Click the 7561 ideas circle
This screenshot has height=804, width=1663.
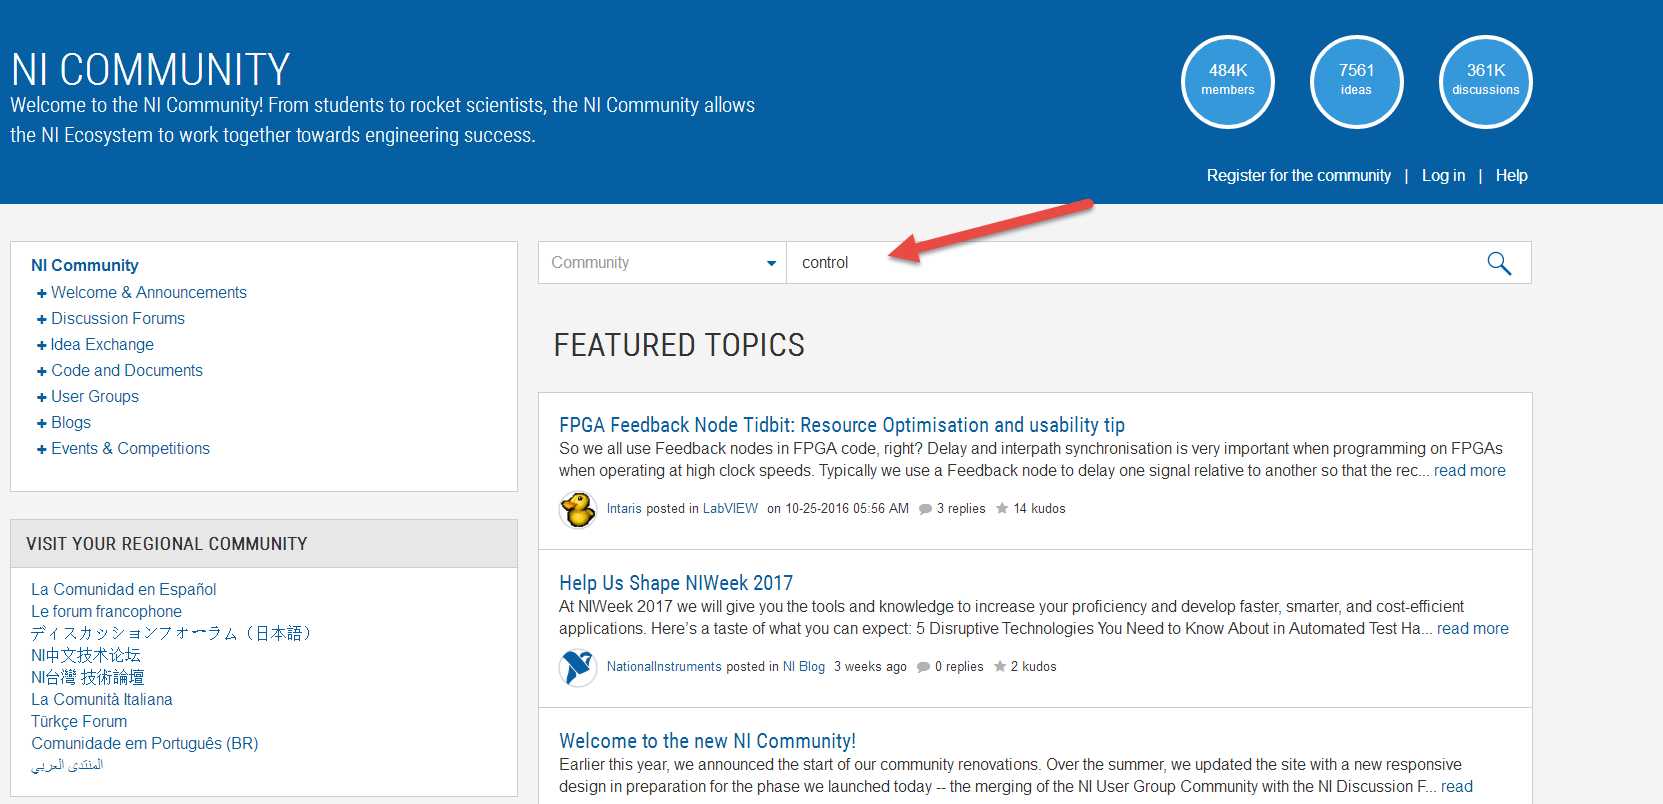coord(1357,82)
